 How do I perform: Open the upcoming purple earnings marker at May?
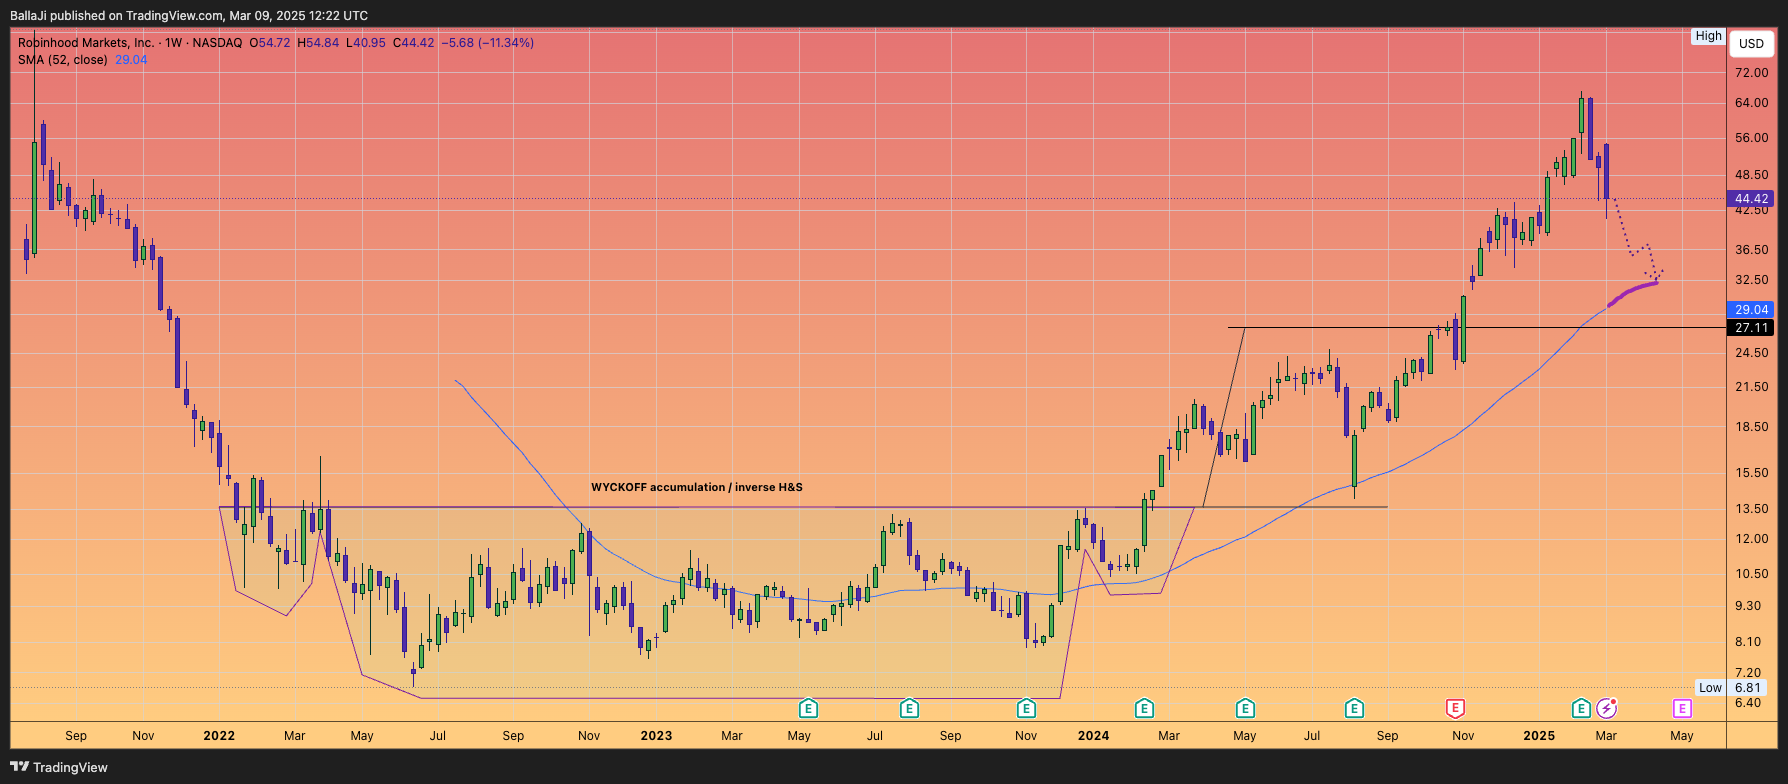[x=1682, y=709]
